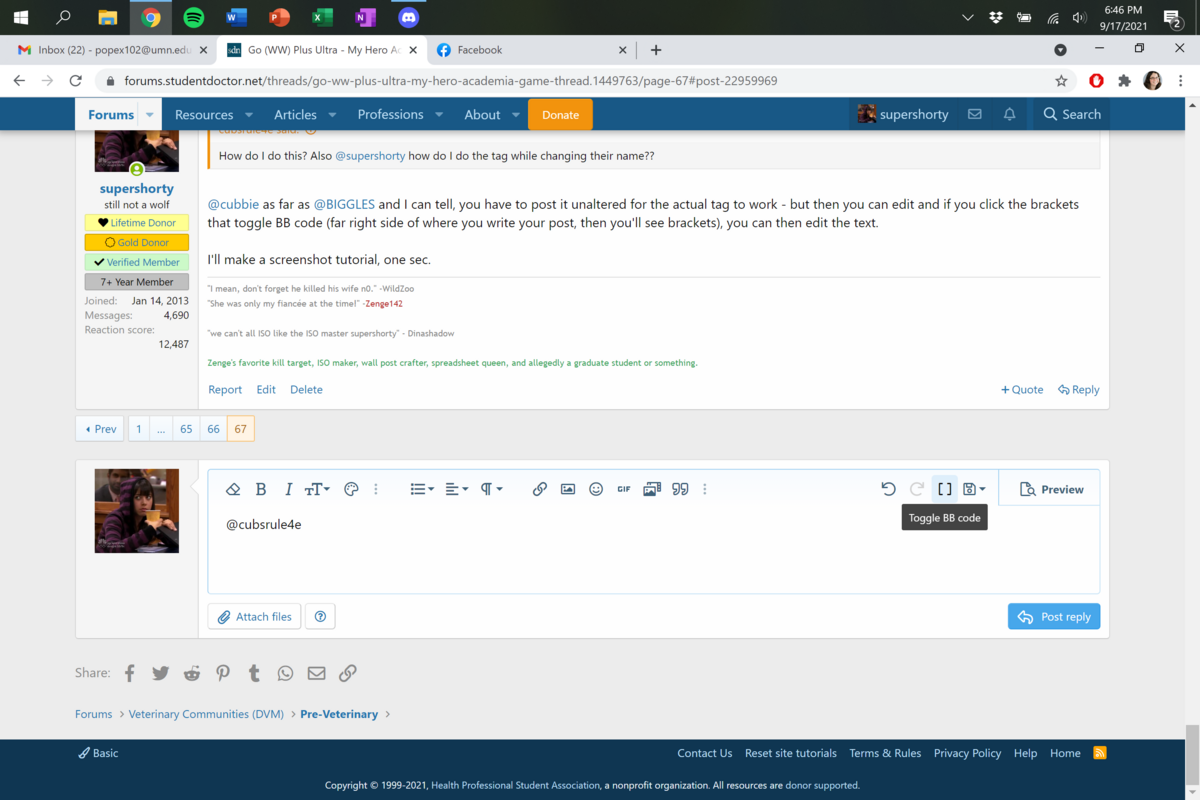The height and width of the screenshot is (800, 1200).
Task: Expand the font size dropdown
Action: (x=317, y=489)
